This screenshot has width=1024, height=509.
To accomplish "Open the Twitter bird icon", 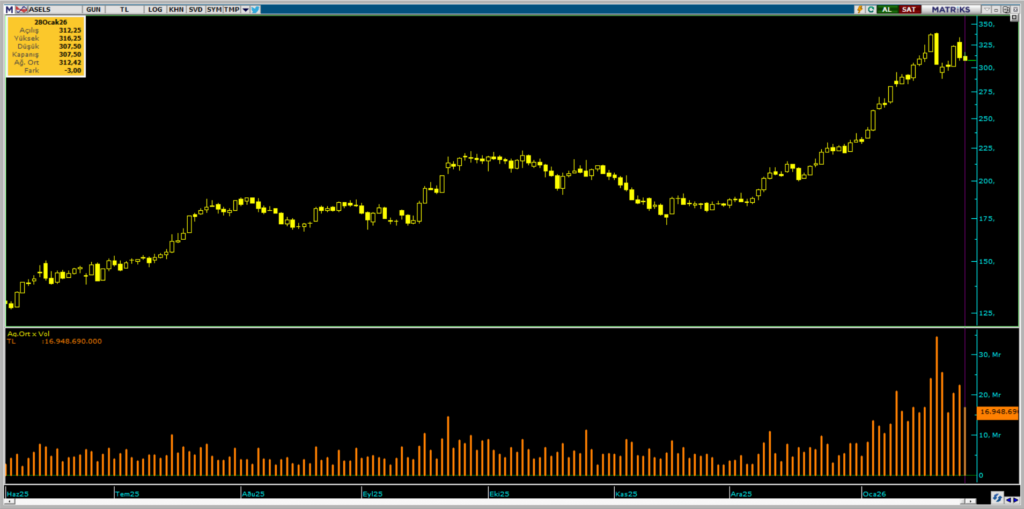I will pos(255,9).
